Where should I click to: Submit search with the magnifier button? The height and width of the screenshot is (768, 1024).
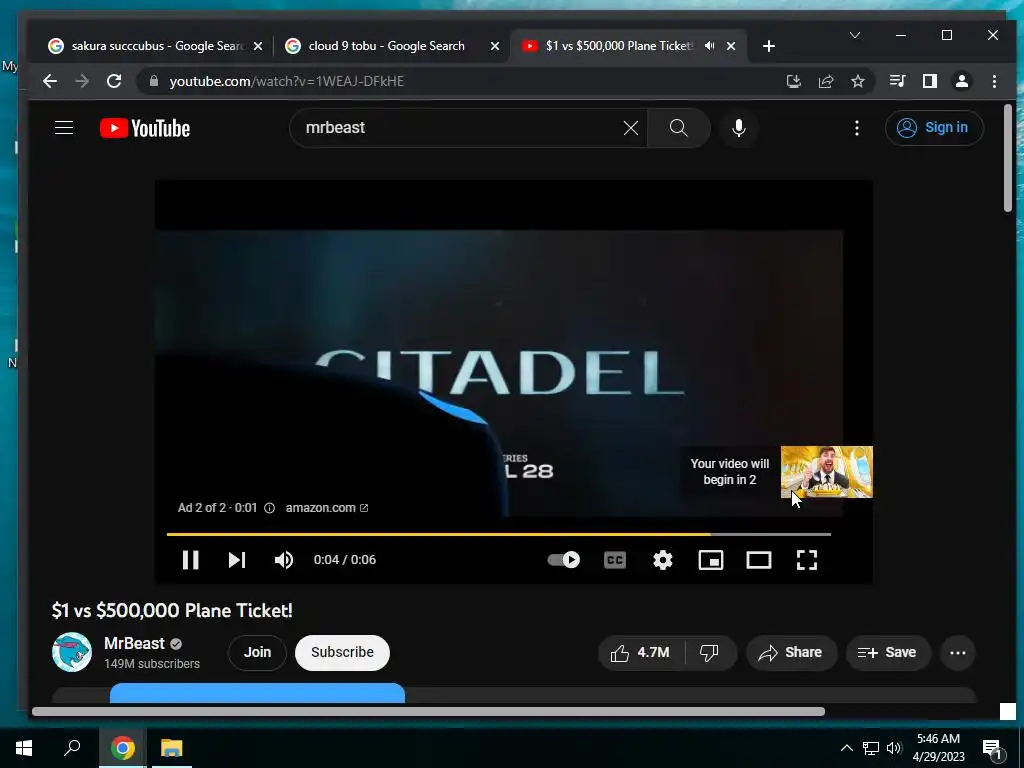679,128
